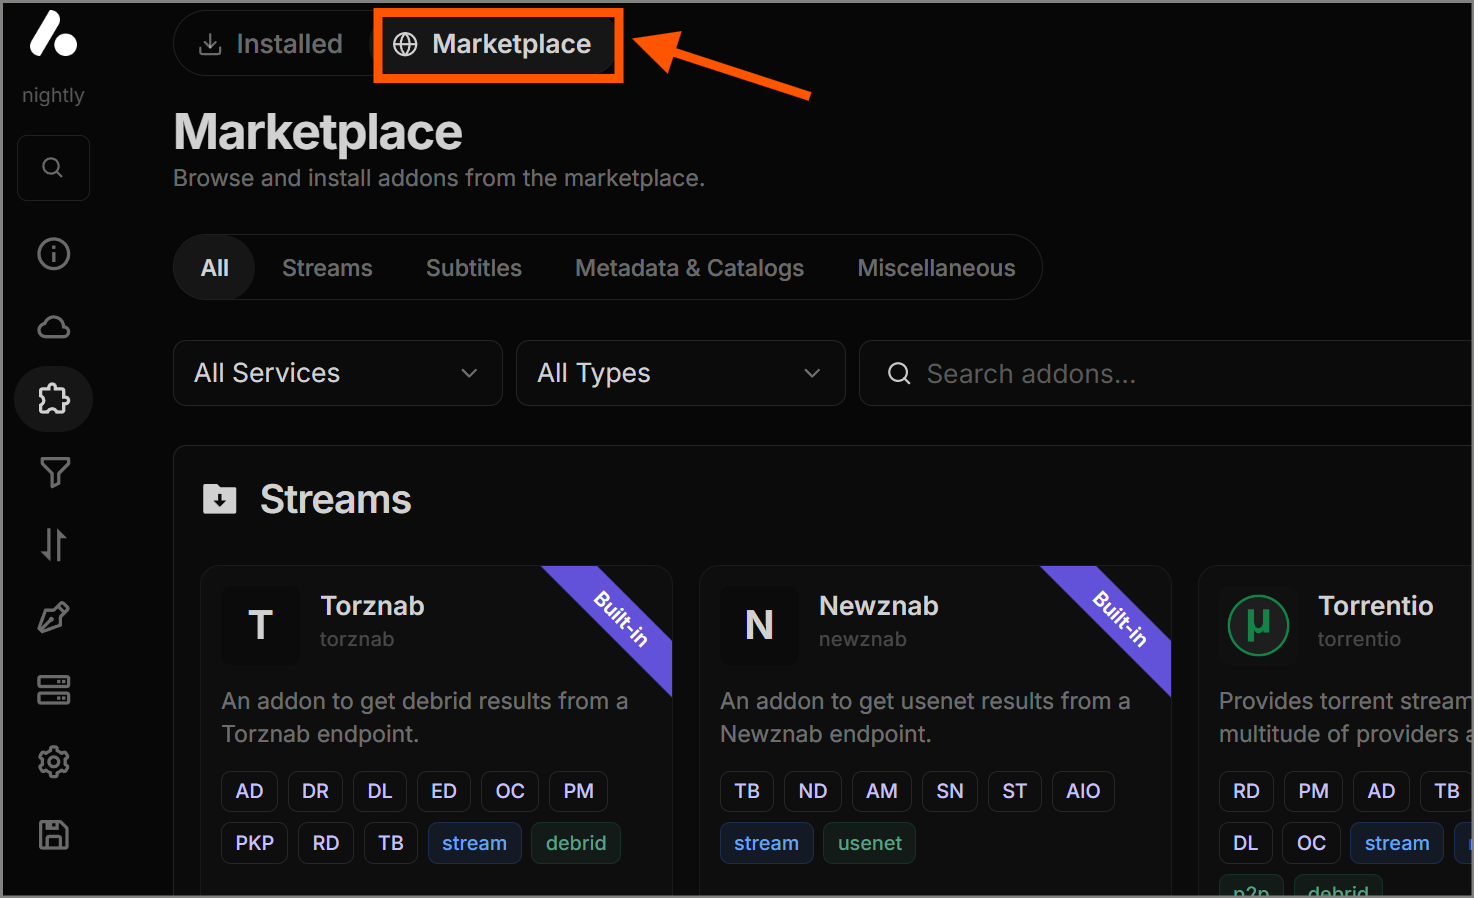The height and width of the screenshot is (898, 1474).
Task: Click the Streams section heading
Action: pos(335,499)
